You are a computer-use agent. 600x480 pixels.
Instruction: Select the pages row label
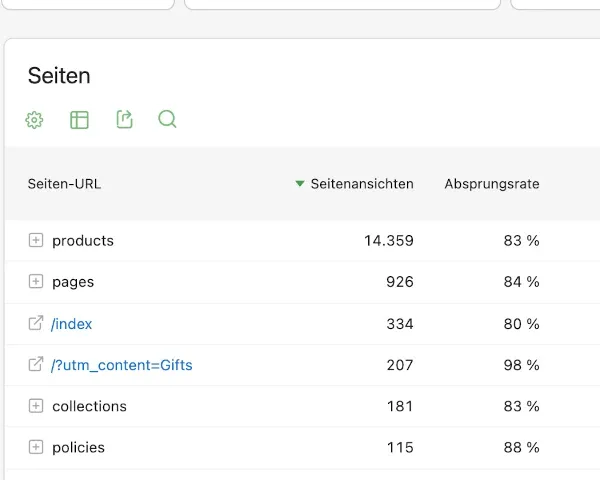point(73,282)
